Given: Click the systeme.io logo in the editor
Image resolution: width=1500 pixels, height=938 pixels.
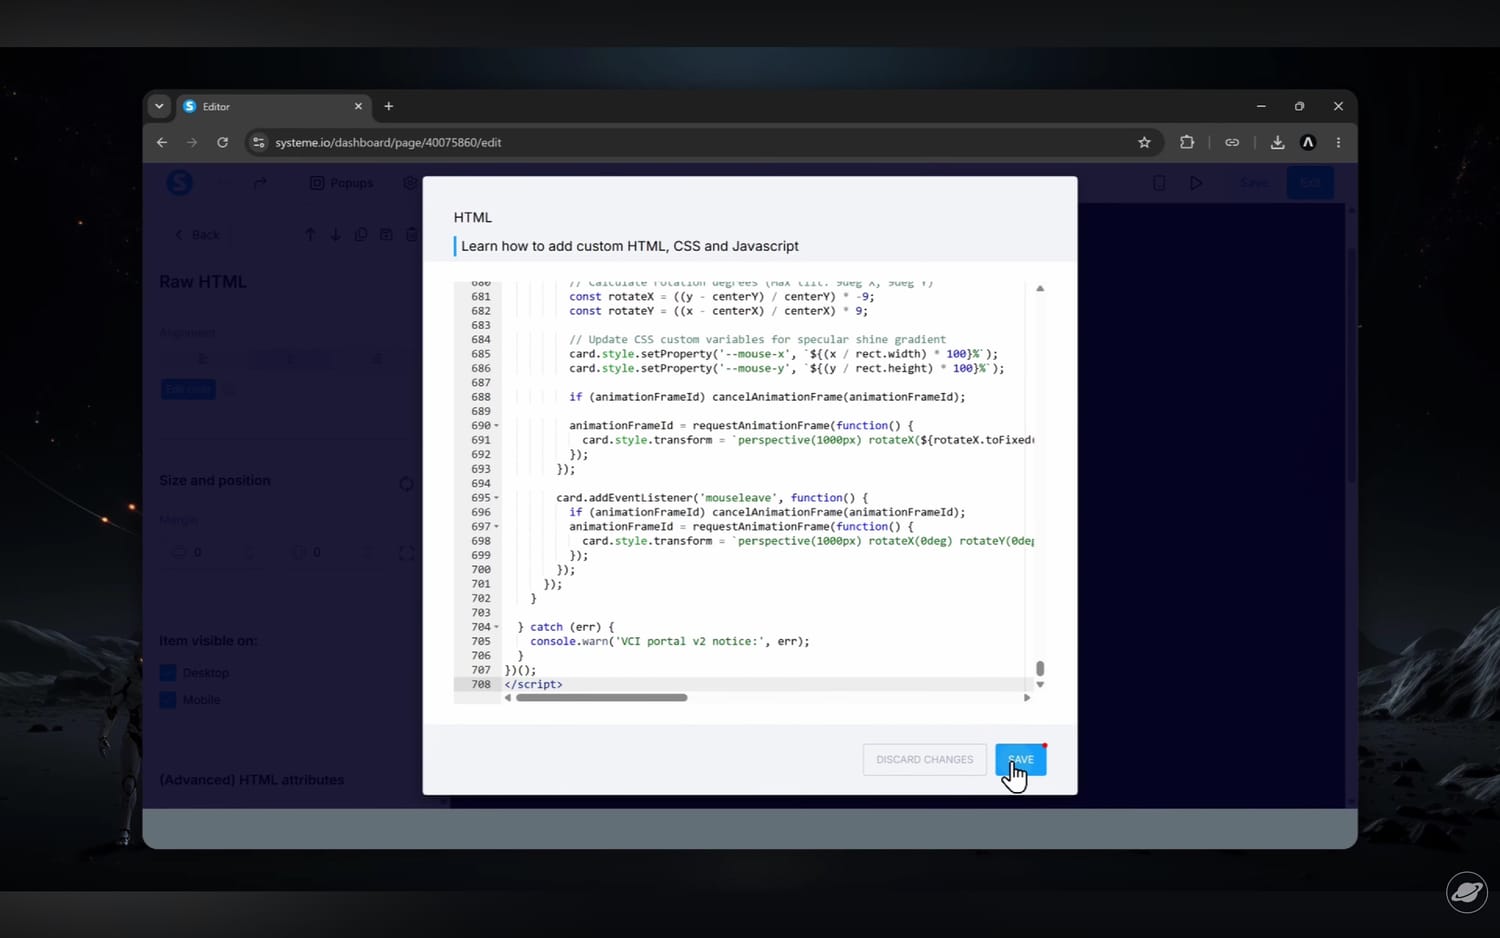Looking at the screenshot, I should (x=179, y=182).
